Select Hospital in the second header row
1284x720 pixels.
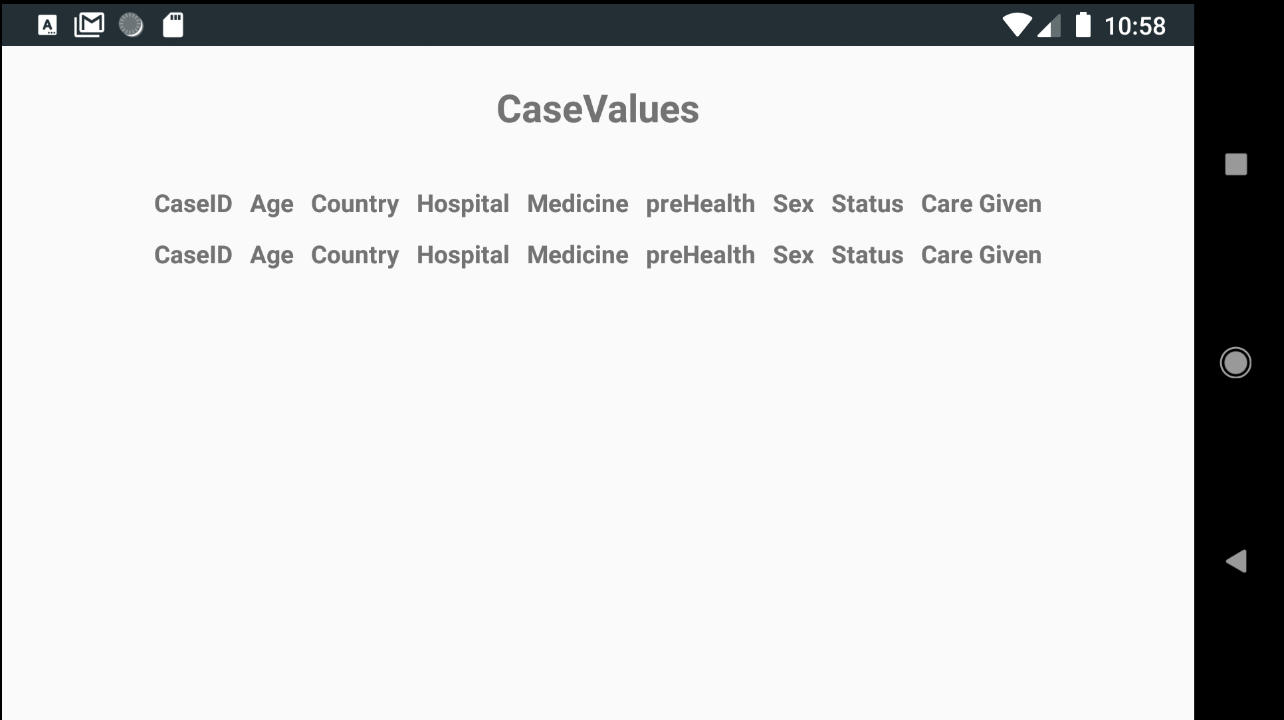[463, 255]
